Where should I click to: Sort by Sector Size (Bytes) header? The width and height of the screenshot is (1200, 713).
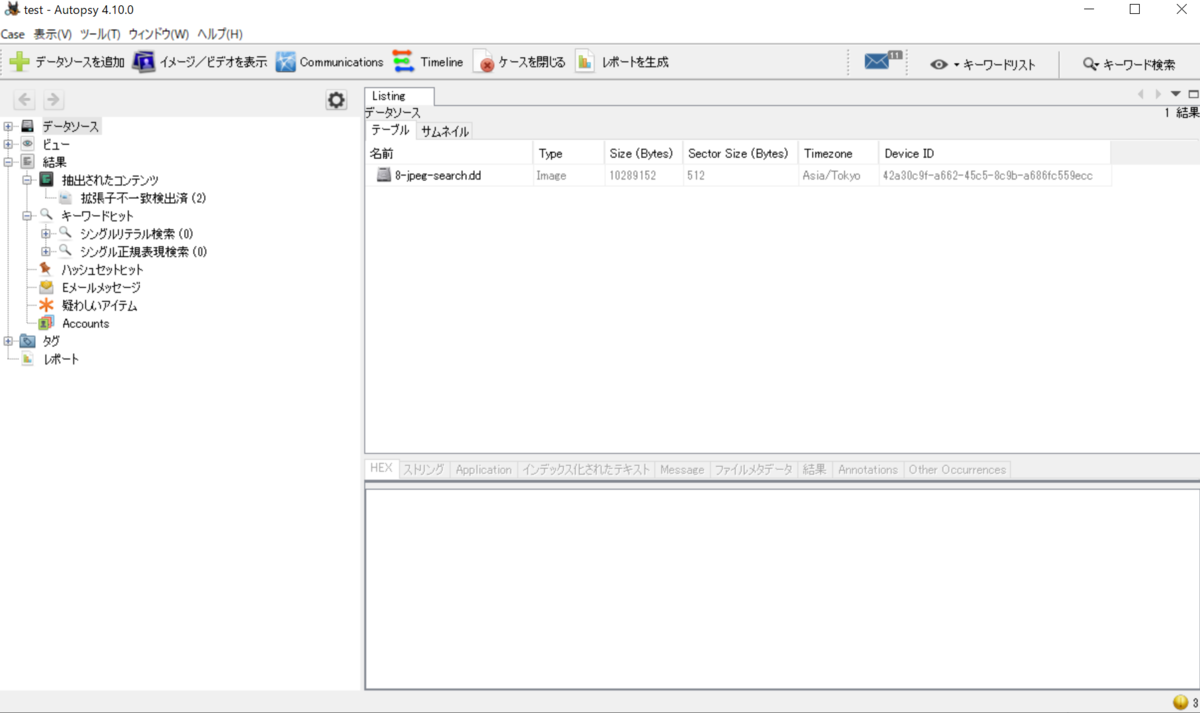pos(740,153)
